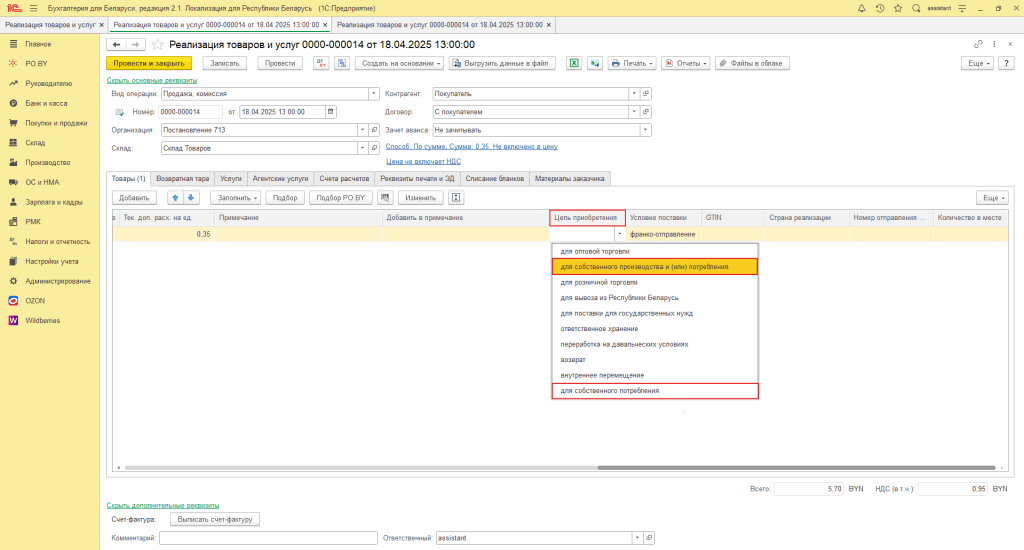Switch to Реквизиты печати и ЭД tab
Screen dimensions: 1024x550
tap(417, 178)
